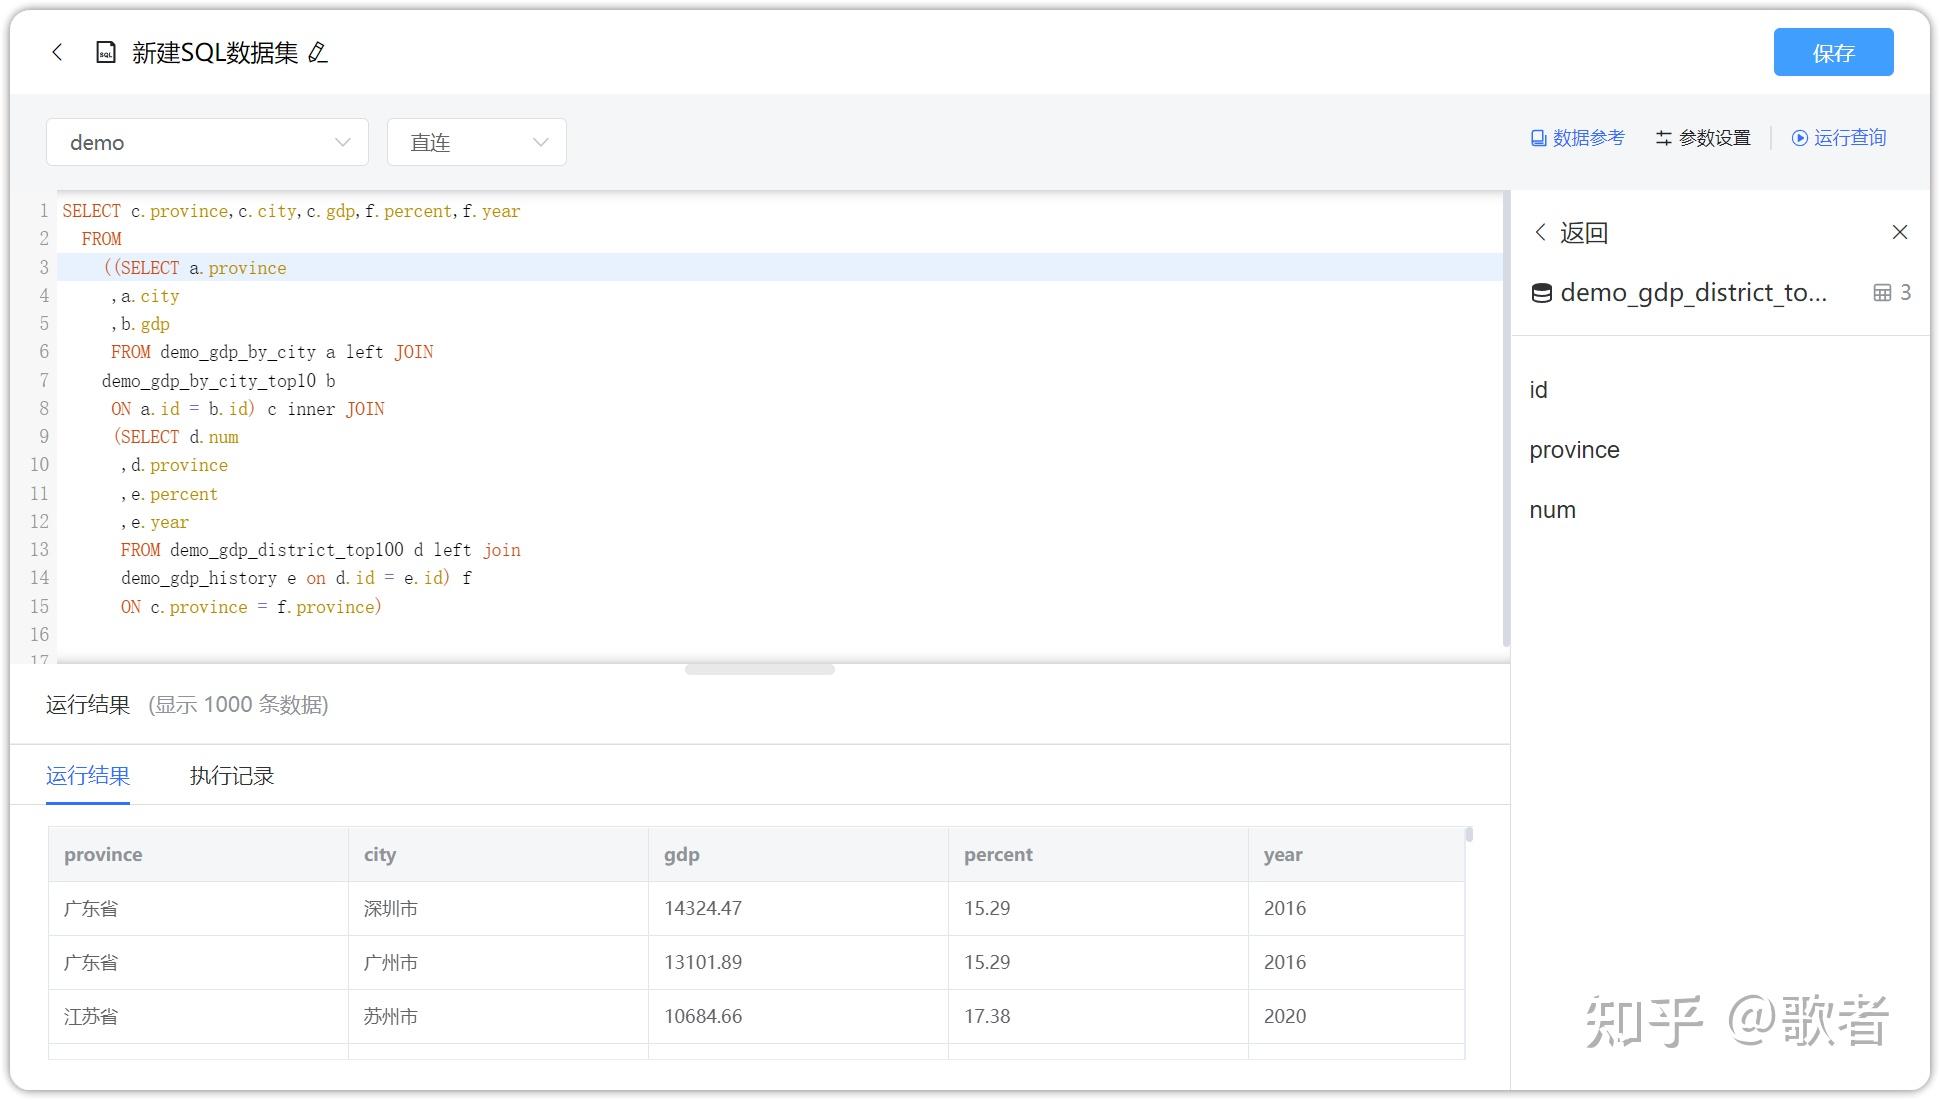The height and width of the screenshot is (1100, 1940).
Task: Click SQL editor line 1 SELECT statement
Action: 291,211
